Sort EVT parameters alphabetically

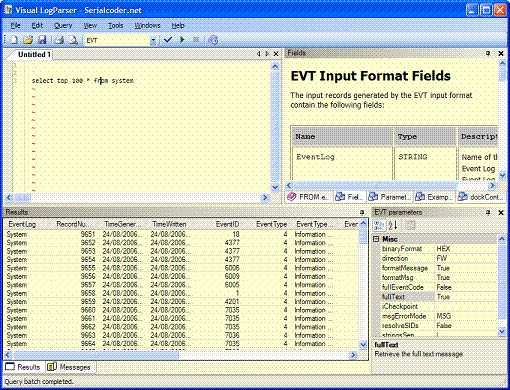pos(393,225)
